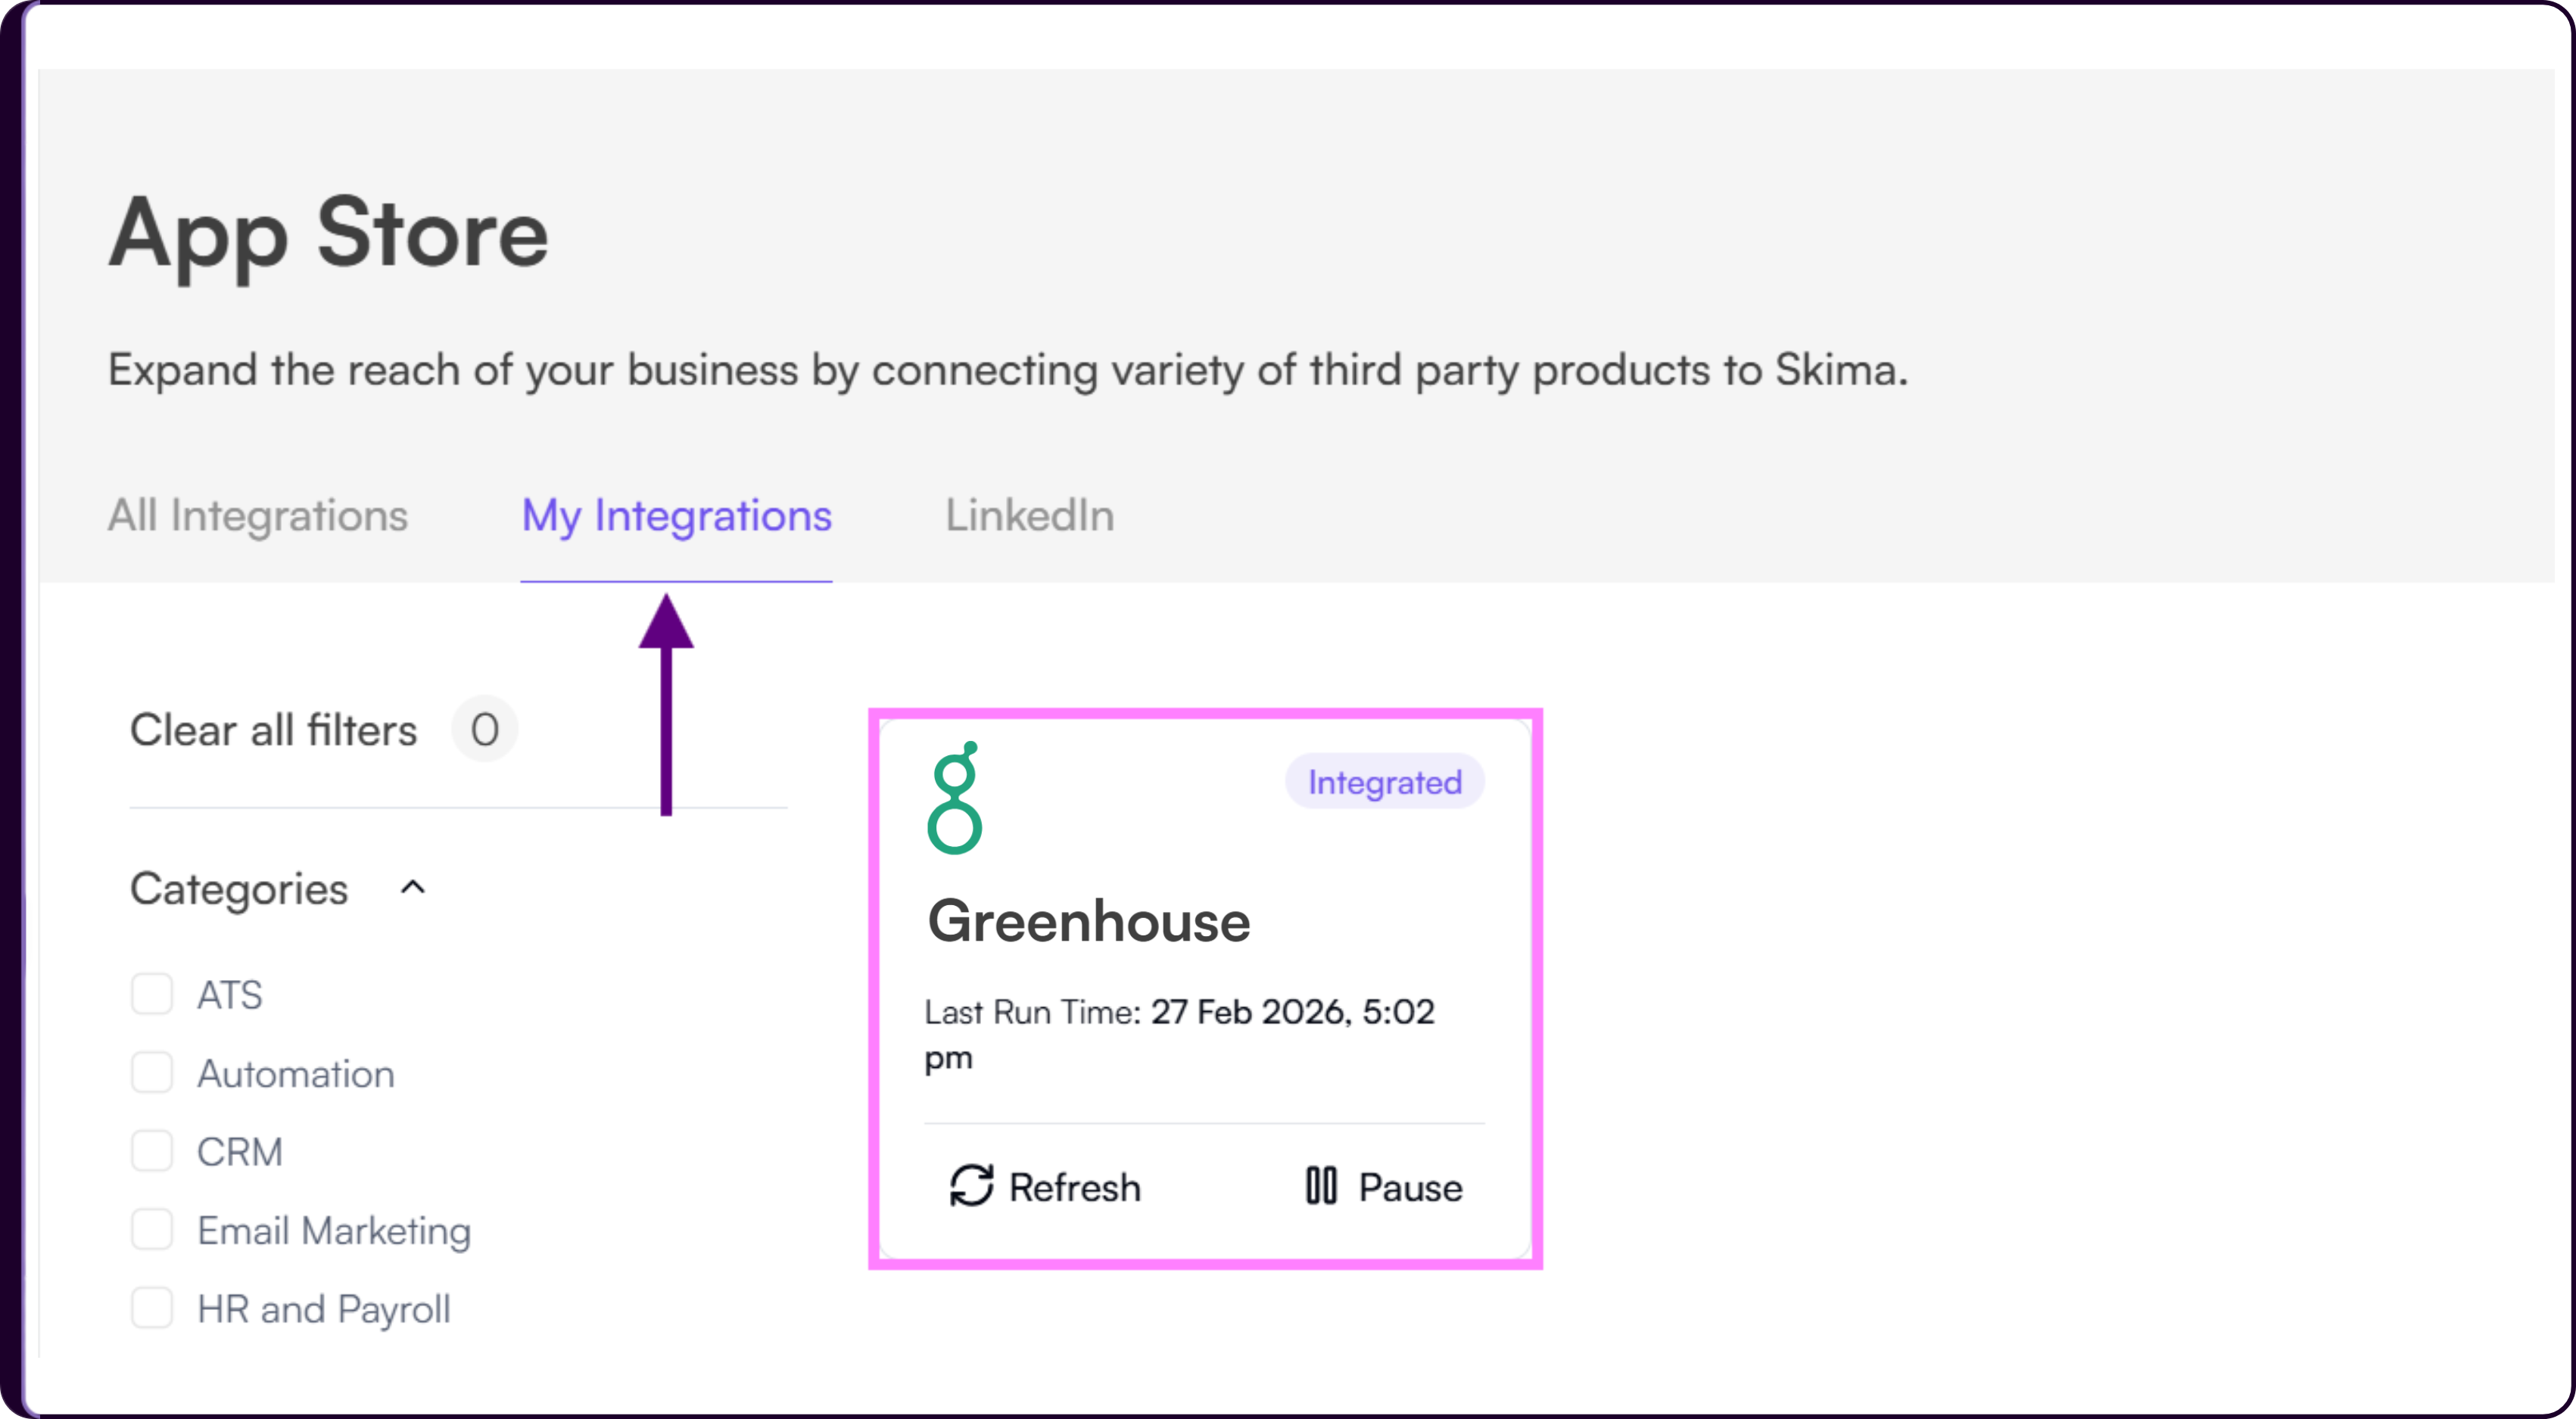Click the HR and Payroll label

[x=324, y=1310]
